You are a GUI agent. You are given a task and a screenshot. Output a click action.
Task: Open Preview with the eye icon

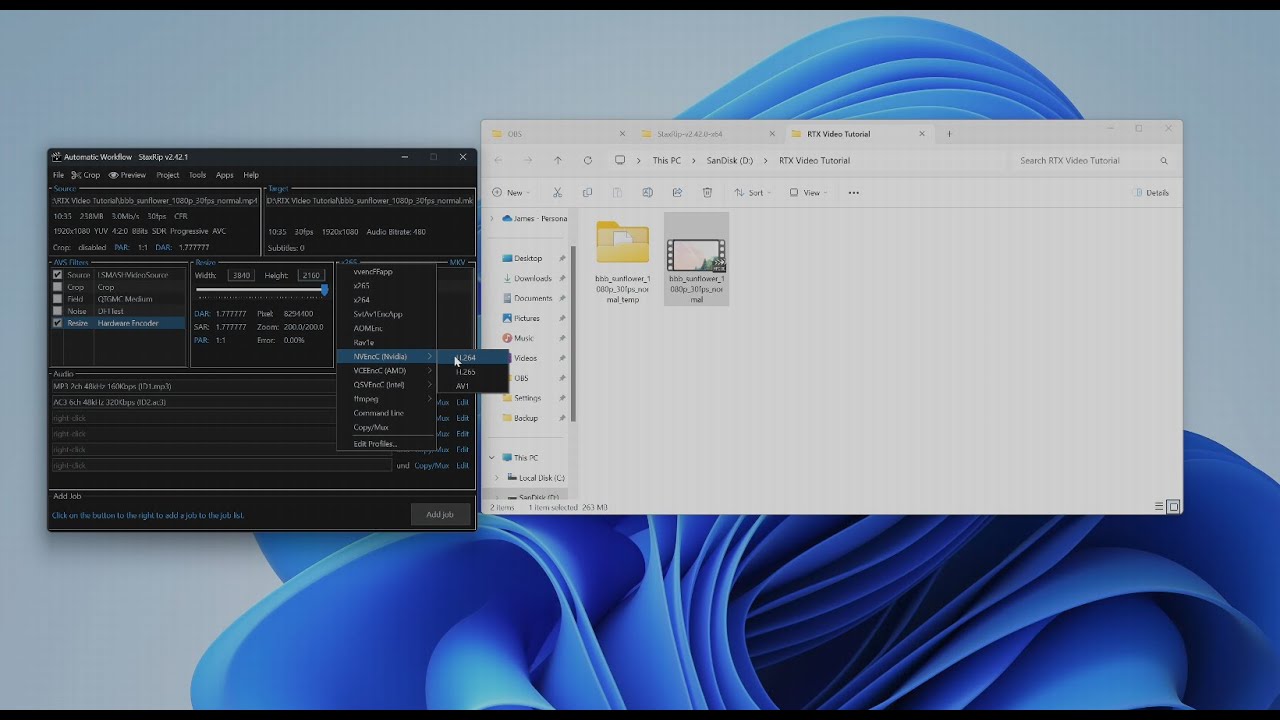tap(113, 175)
